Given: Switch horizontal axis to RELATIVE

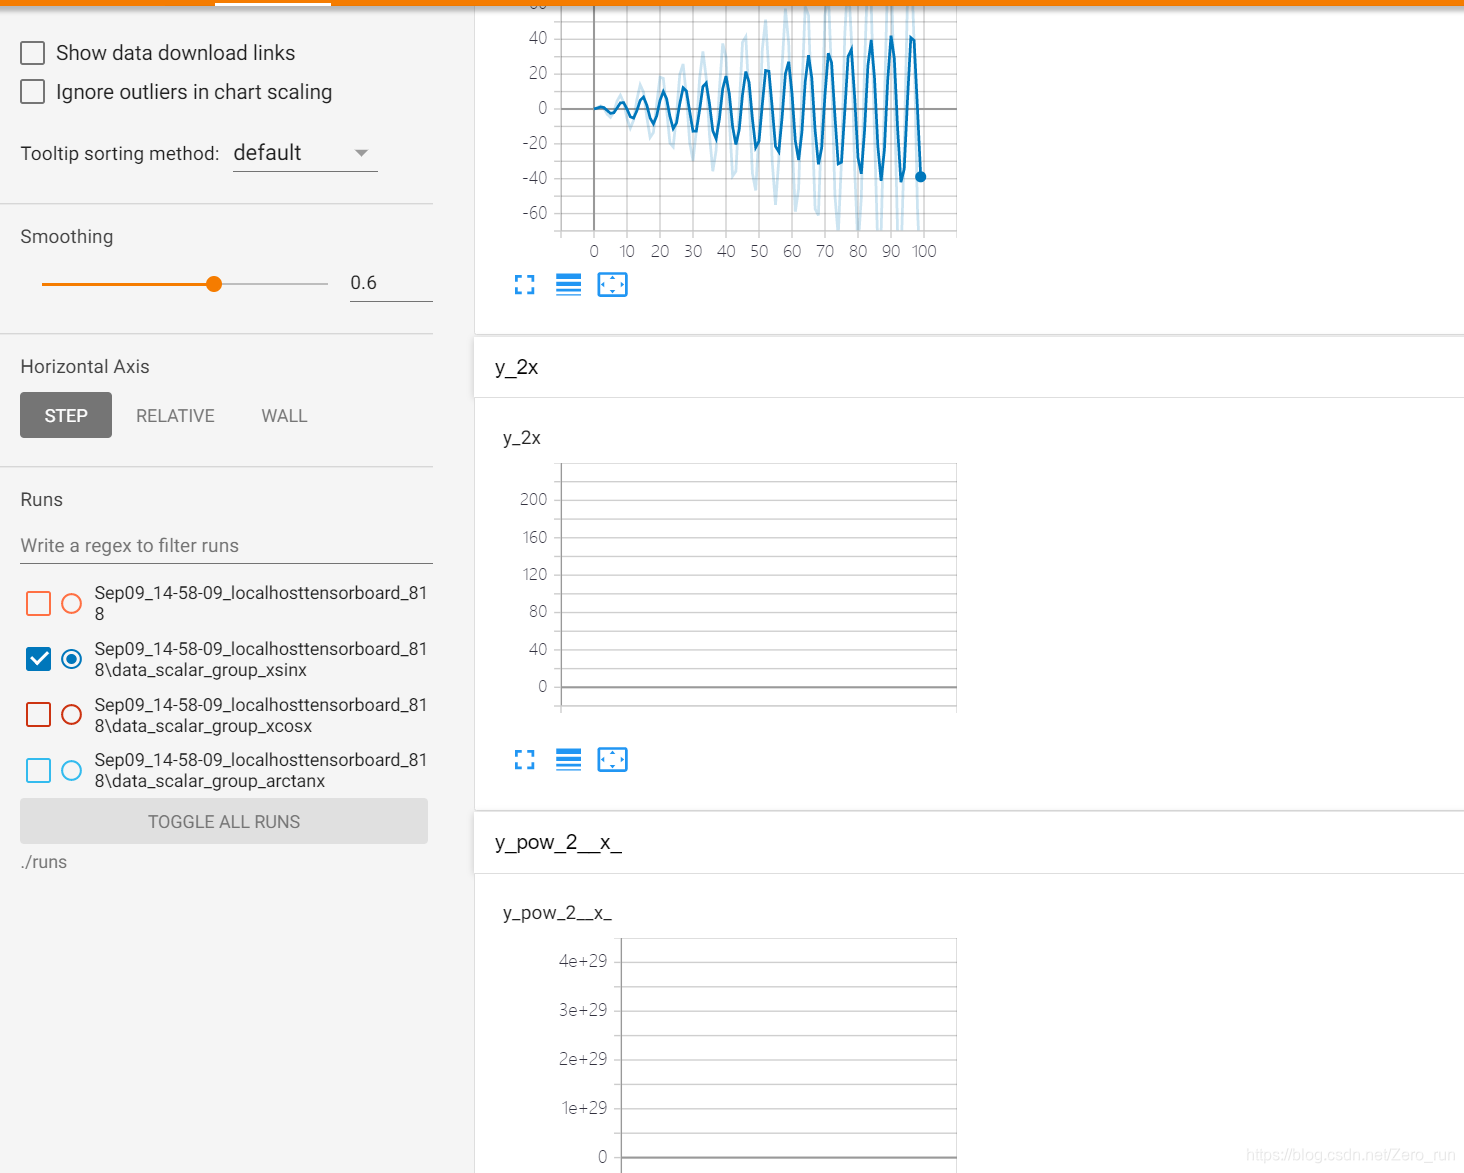Looking at the screenshot, I should [175, 415].
